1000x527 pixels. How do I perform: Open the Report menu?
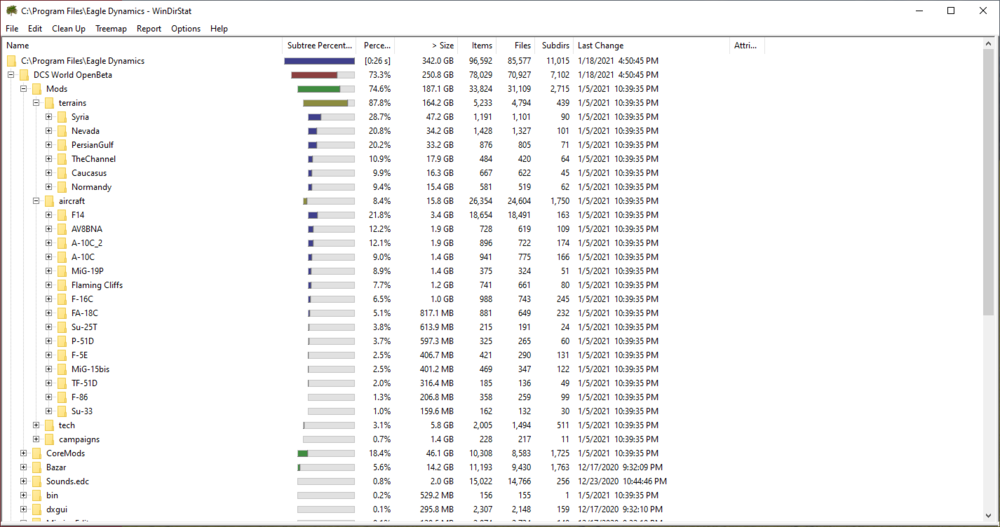coord(149,29)
